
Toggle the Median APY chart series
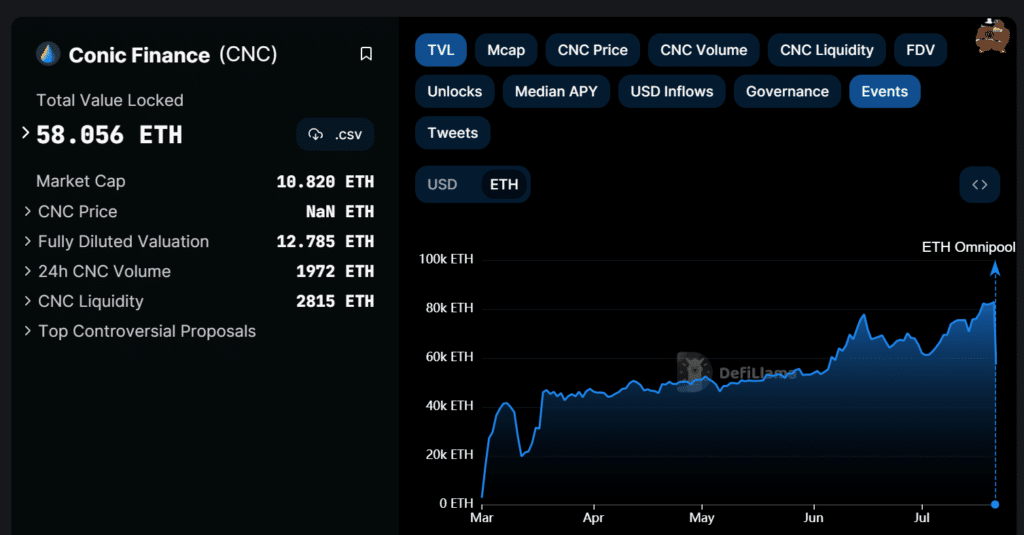556,91
